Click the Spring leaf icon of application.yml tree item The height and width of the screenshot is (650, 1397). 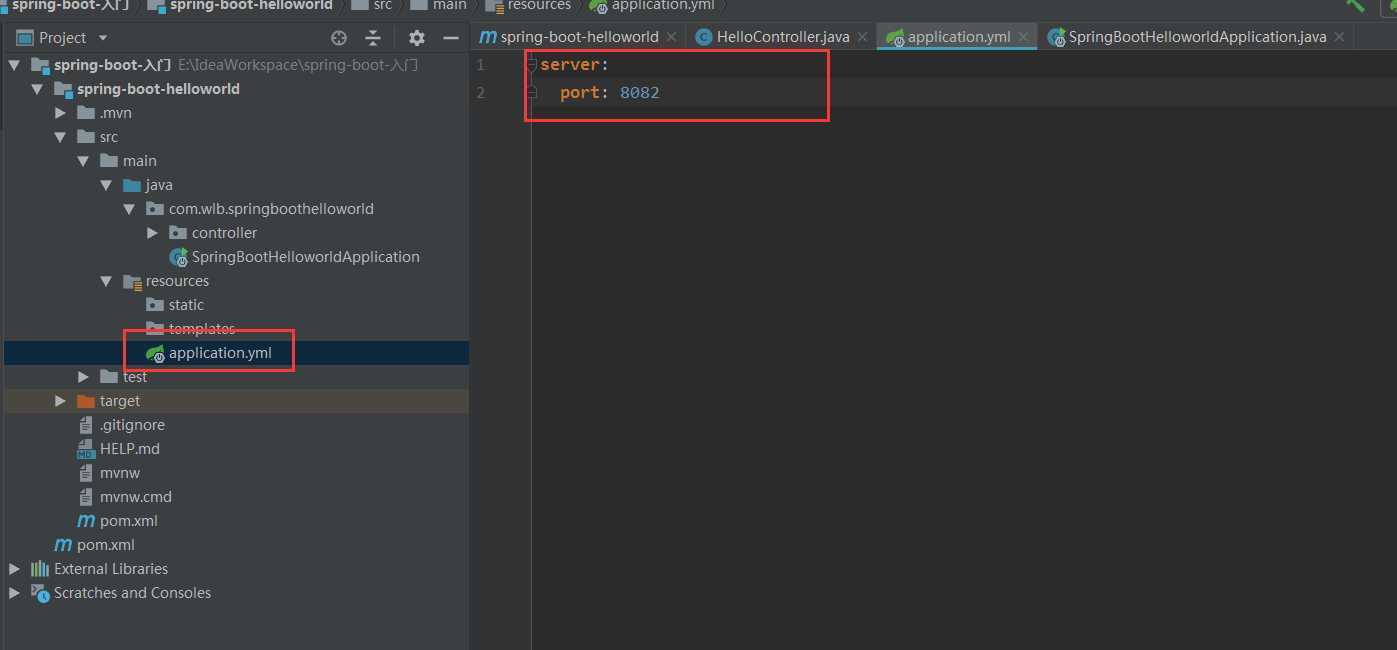pos(155,353)
